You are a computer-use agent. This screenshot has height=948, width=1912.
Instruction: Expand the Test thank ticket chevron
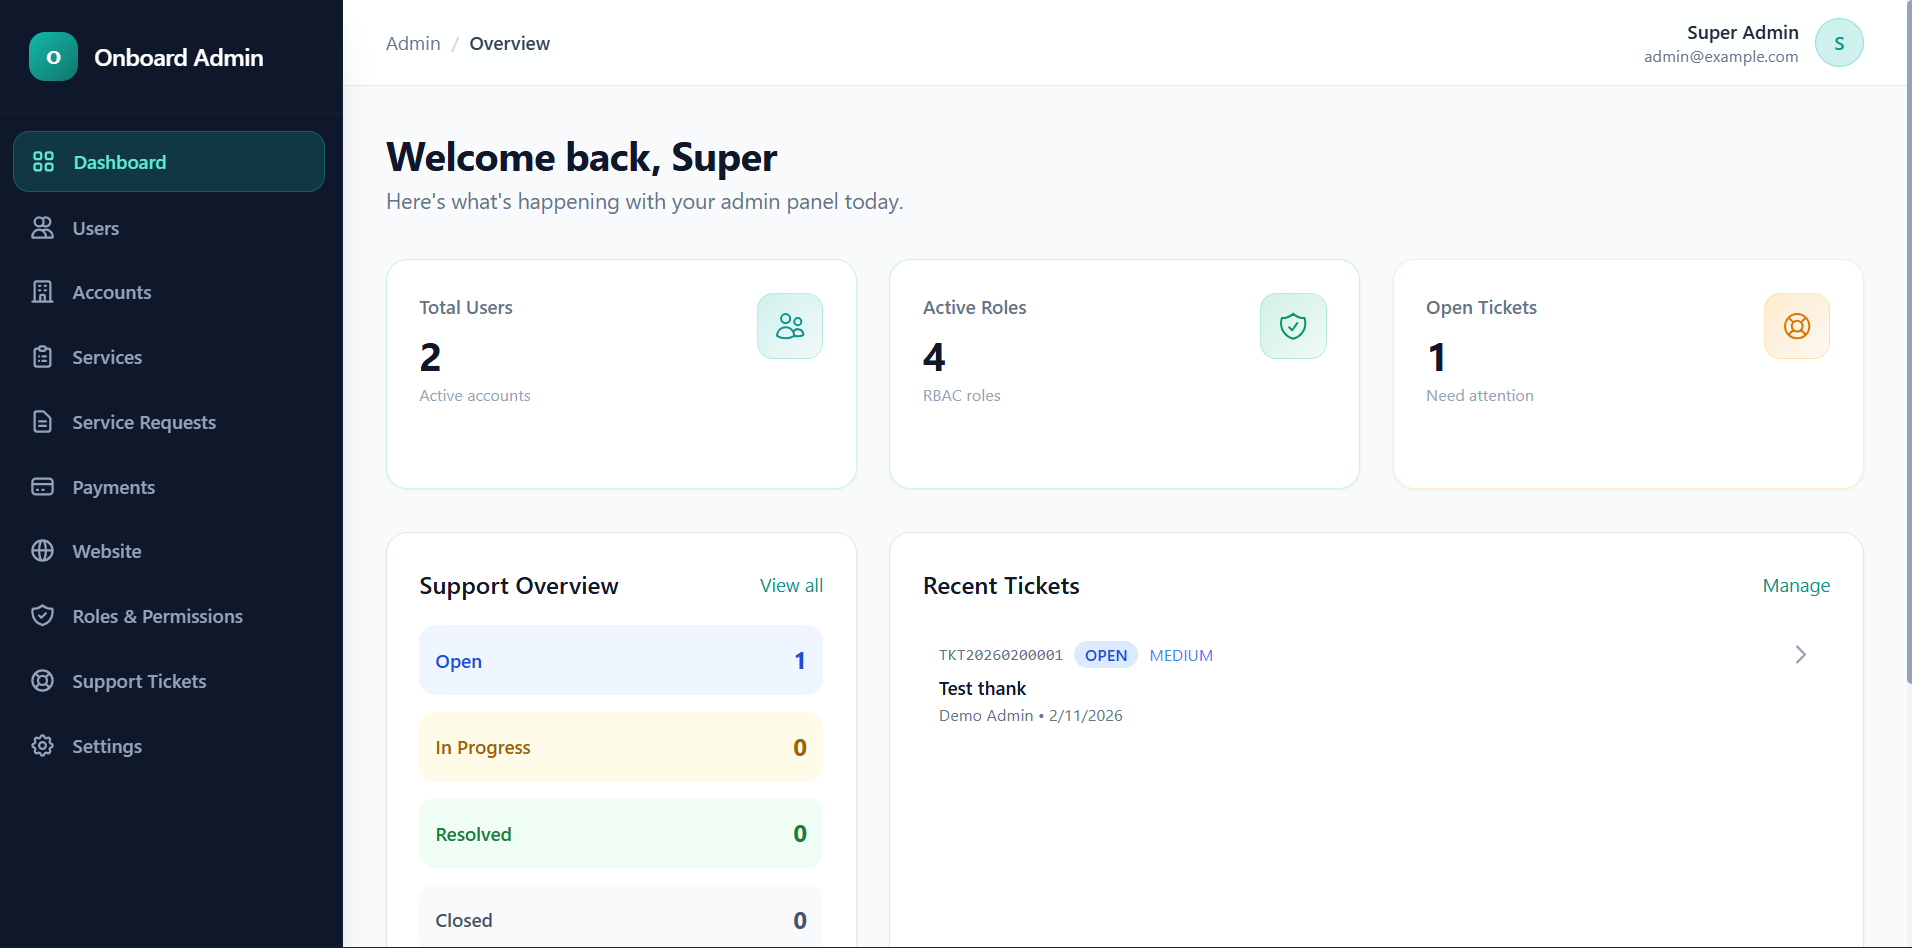coord(1800,655)
